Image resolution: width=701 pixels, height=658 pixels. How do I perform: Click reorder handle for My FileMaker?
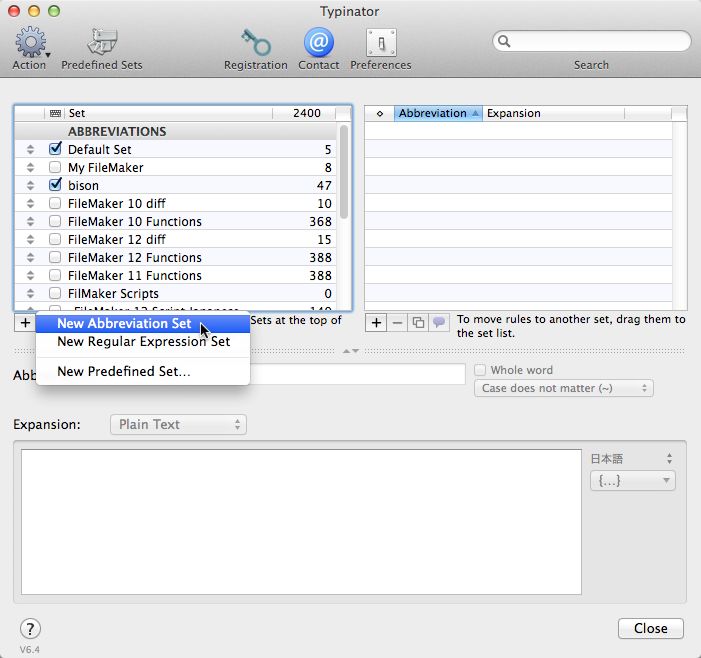click(x=30, y=167)
